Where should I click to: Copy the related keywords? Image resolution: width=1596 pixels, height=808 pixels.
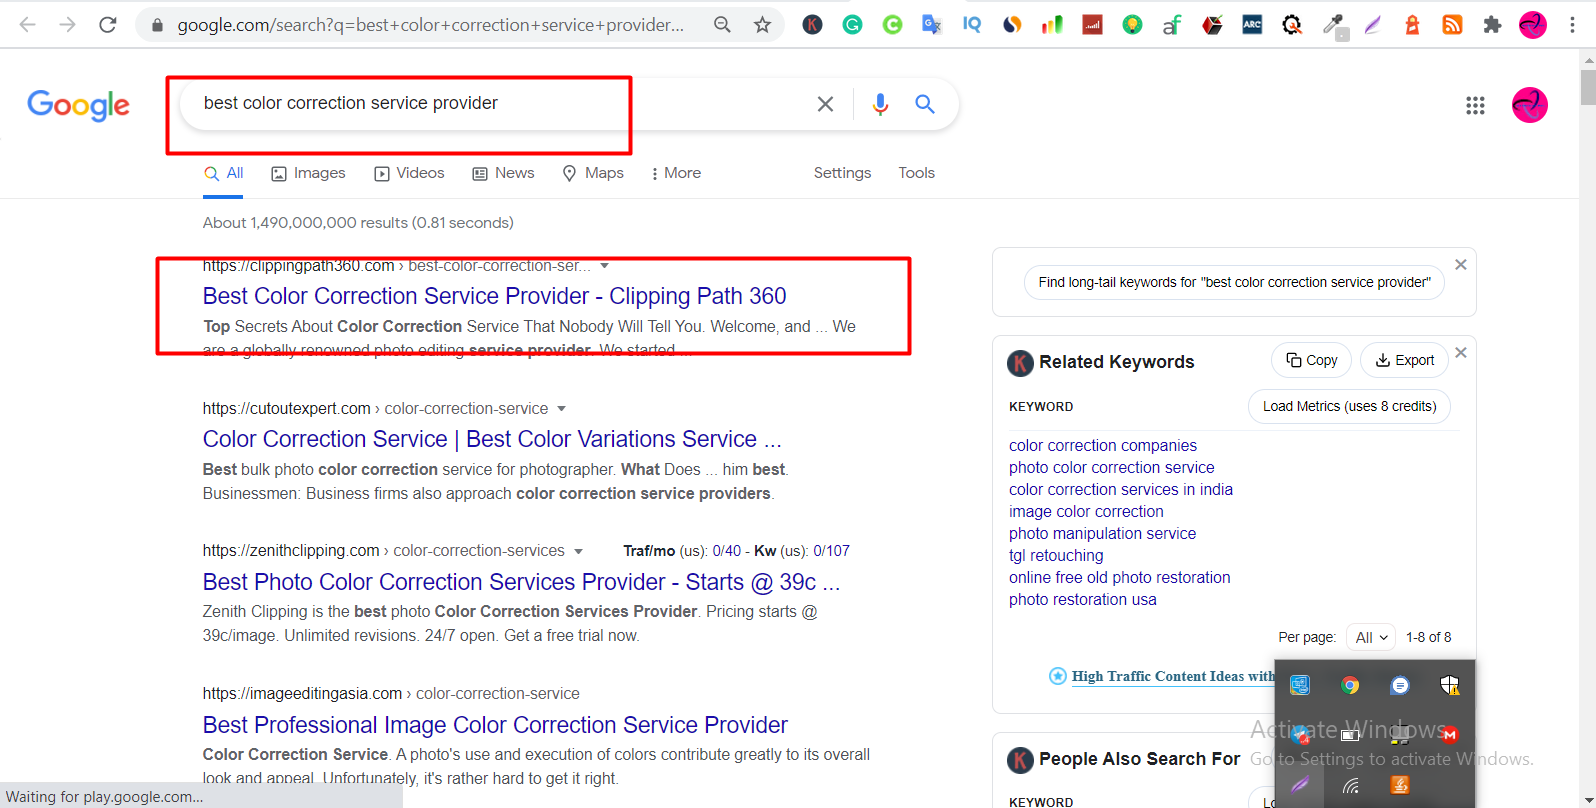coord(1311,360)
